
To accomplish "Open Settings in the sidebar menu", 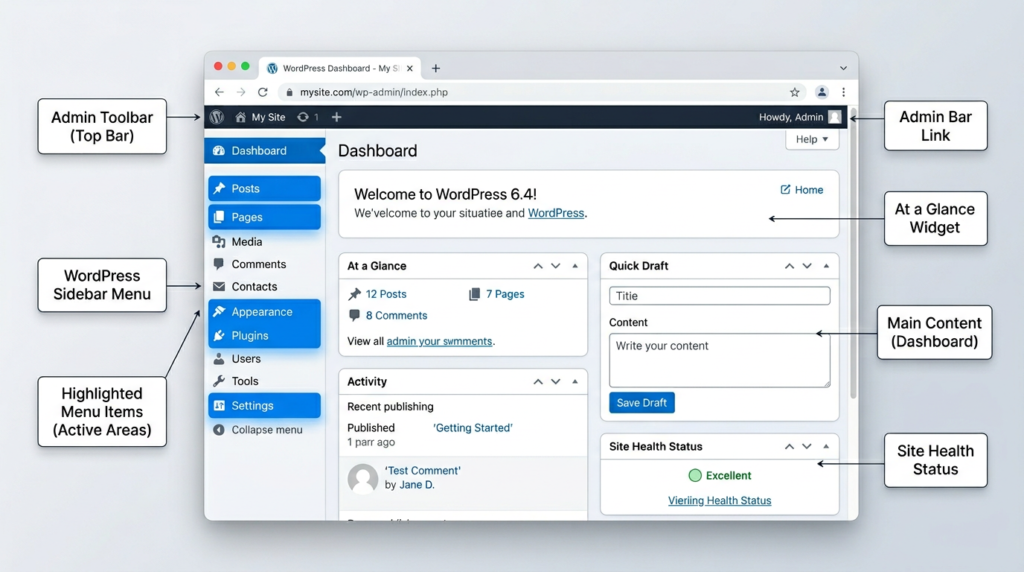I will tap(264, 405).
